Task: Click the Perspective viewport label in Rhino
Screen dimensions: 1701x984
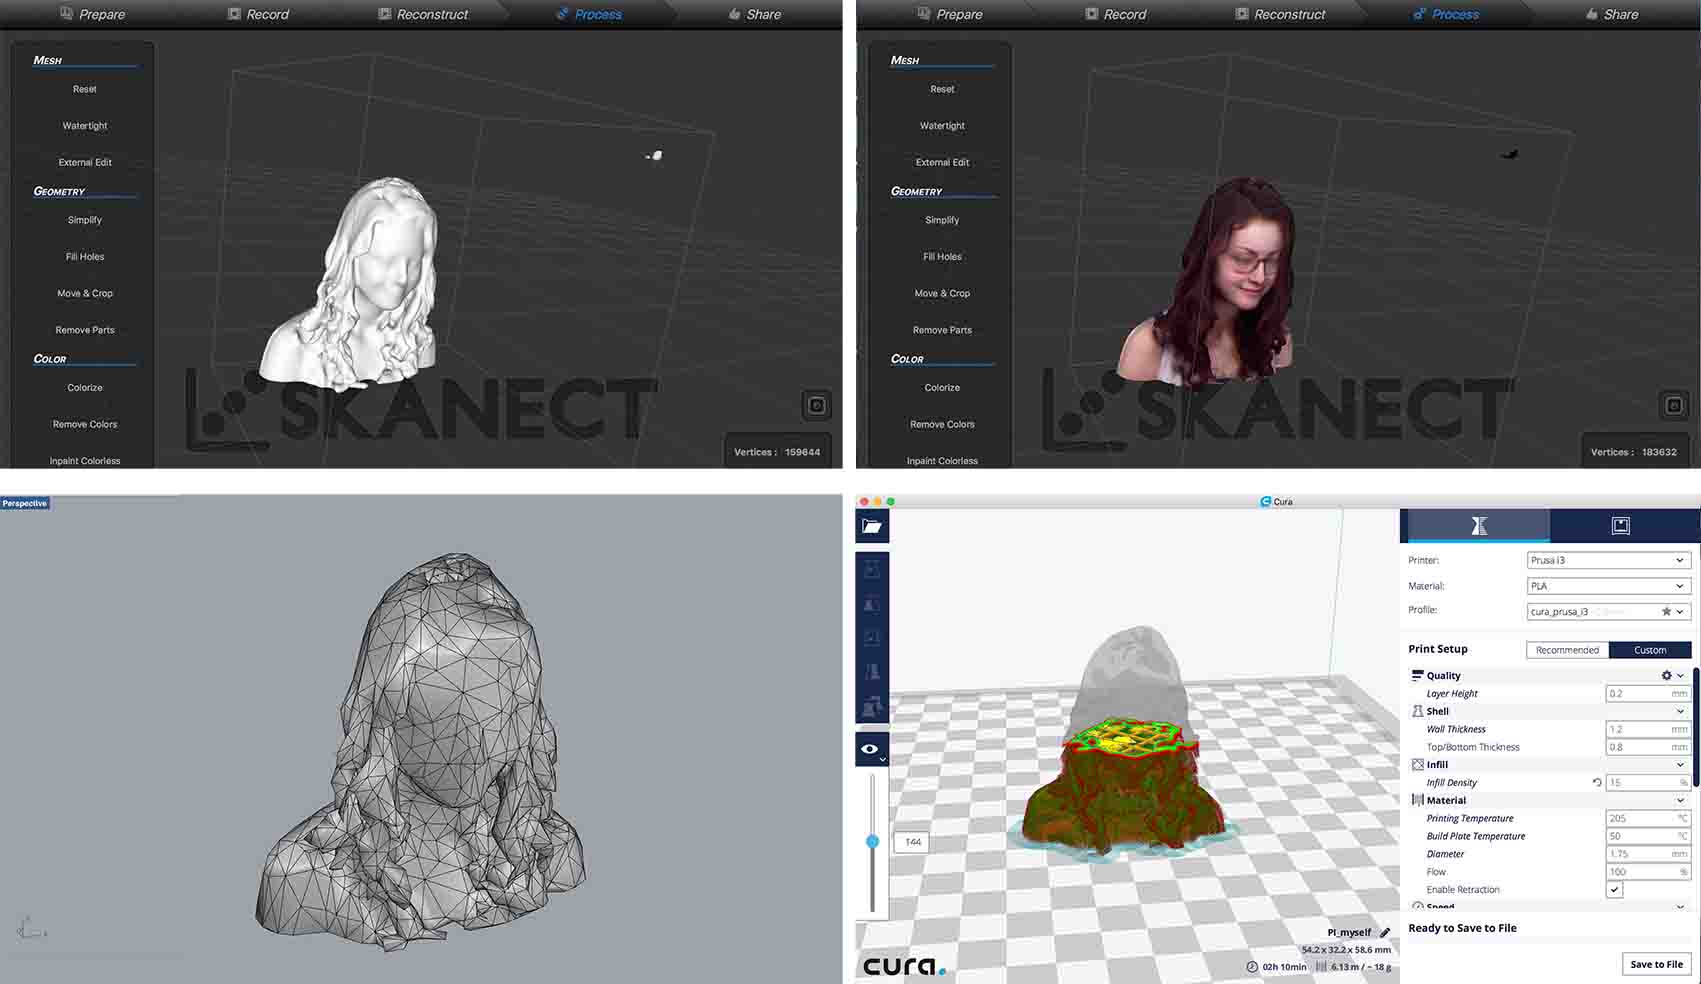Action: [25, 503]
